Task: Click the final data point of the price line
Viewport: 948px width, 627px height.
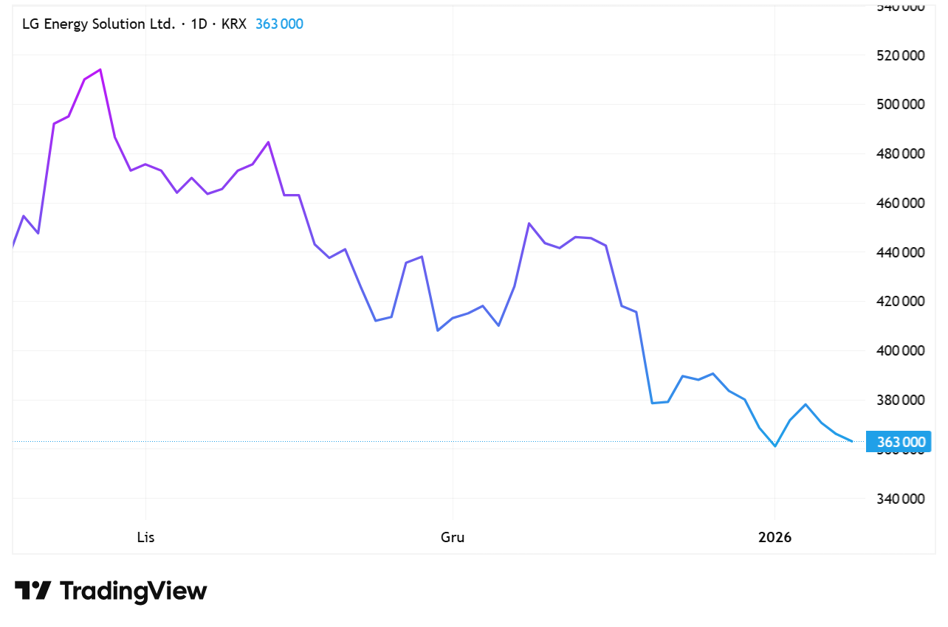Action: pyautogui.click(x=851, y=440)
